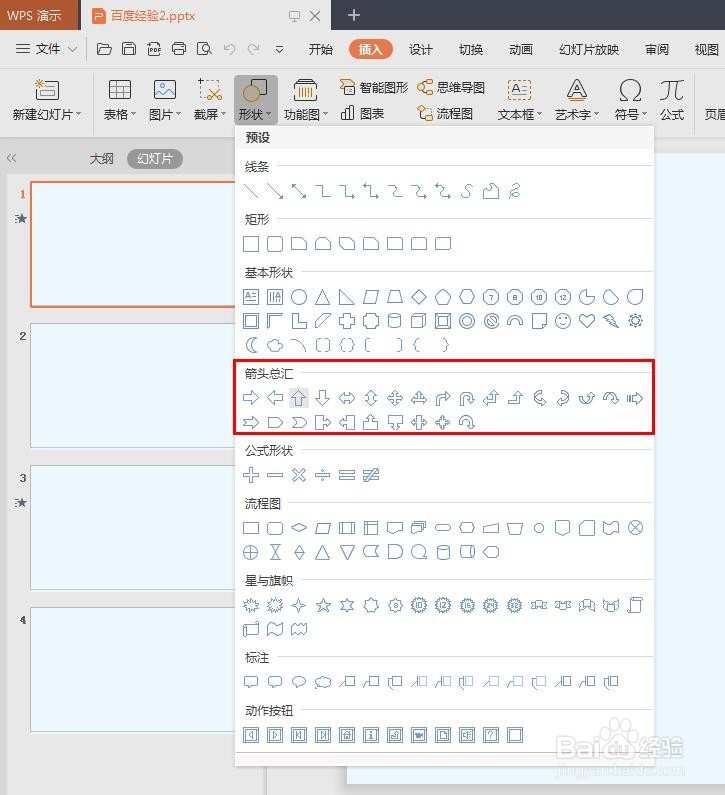Screen dimensions: 725x795
Task: Select the rectangular callout under 标注
Action: click(x=251, y=682)
